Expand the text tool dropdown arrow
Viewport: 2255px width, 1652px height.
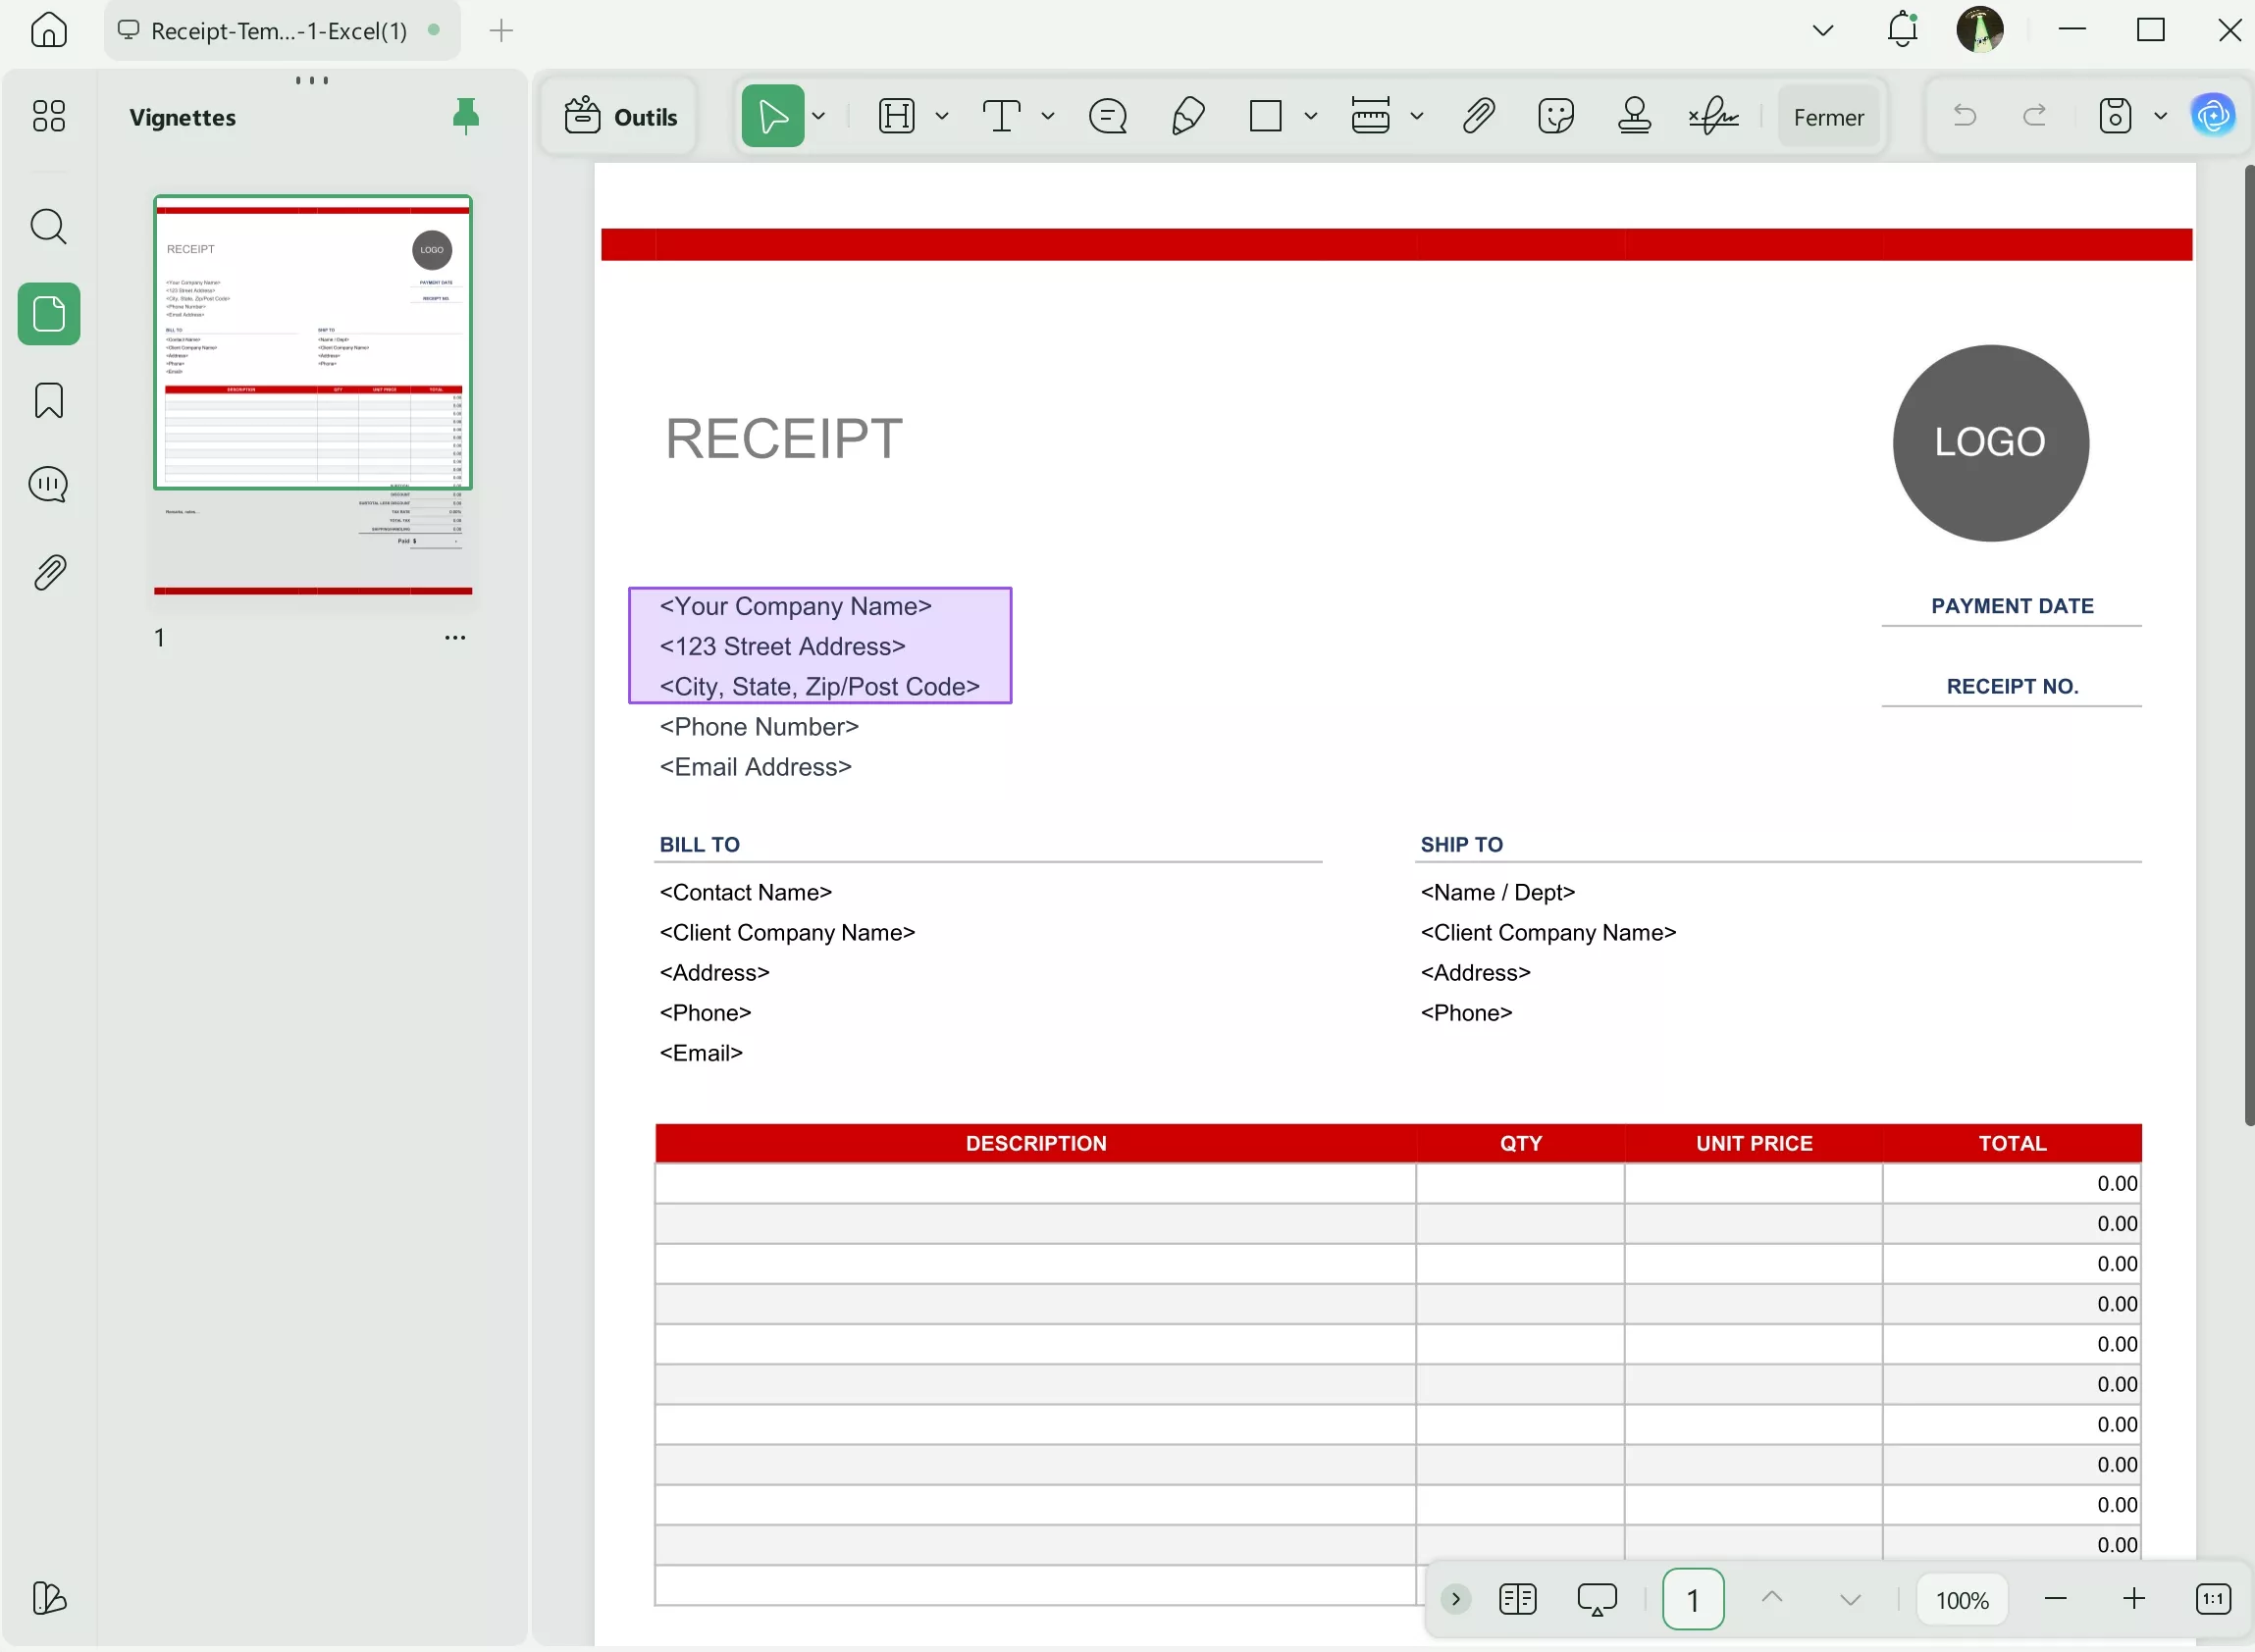pos(1048,117)
